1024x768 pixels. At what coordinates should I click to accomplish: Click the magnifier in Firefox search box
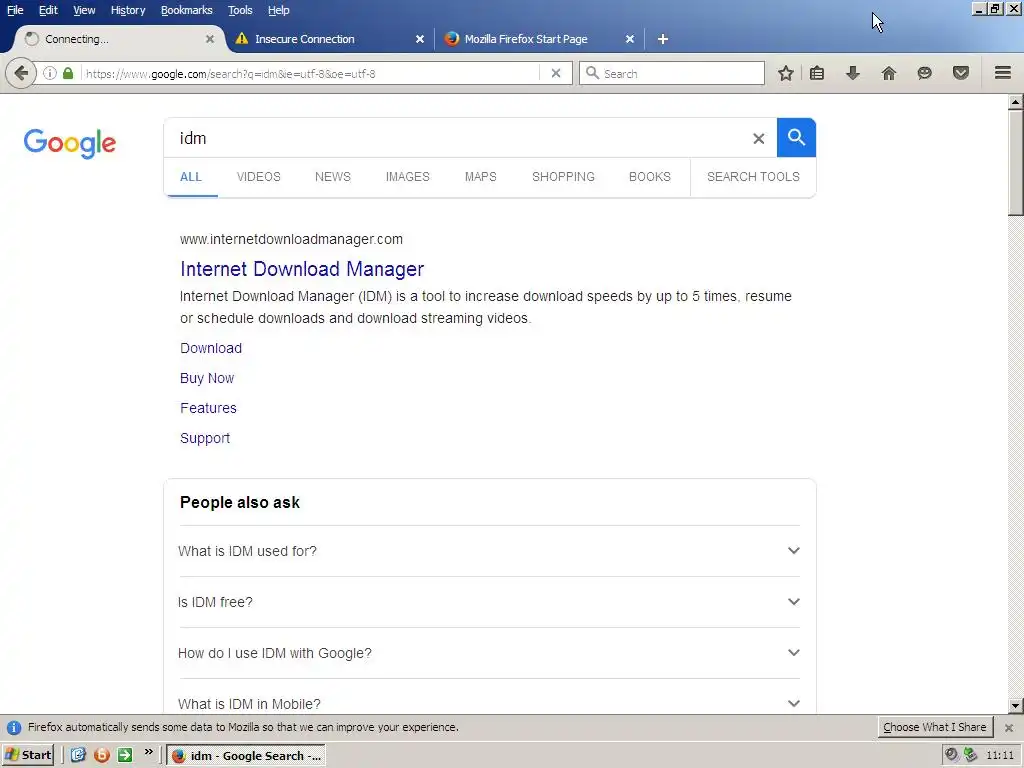pyautogui.click(x=593, y=73)
